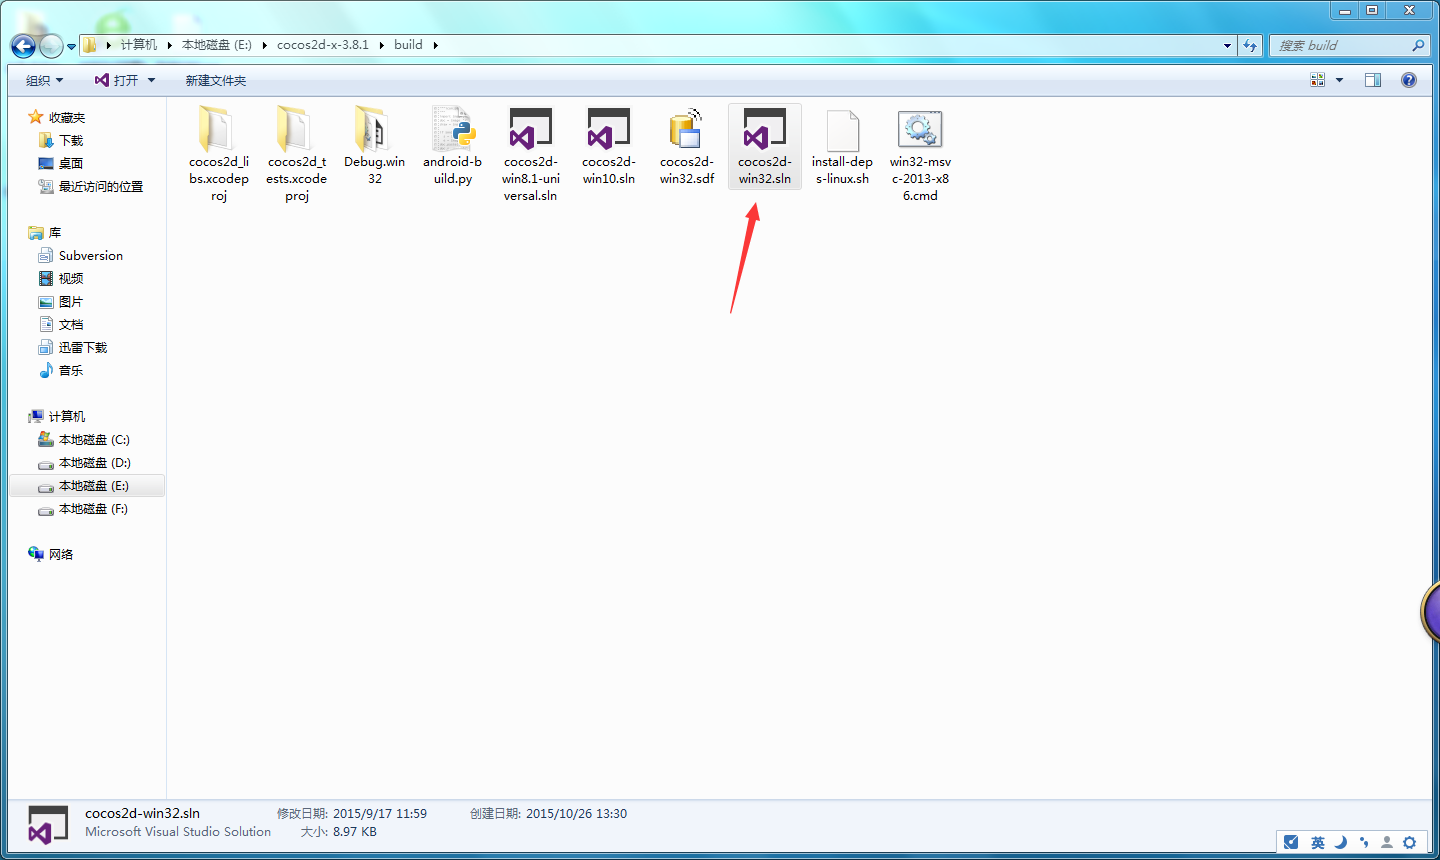Screen dimensions: 1440x860
Task: Open the 视频 library
Action: pyautogui.click(x=71, y=278)
